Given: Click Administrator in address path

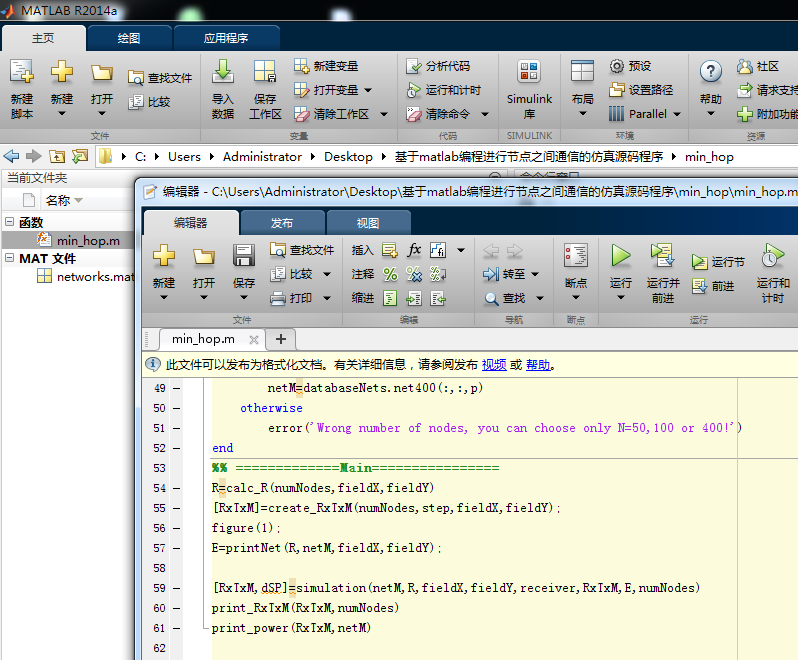Looking at the screenshot, I should (262, 157).
